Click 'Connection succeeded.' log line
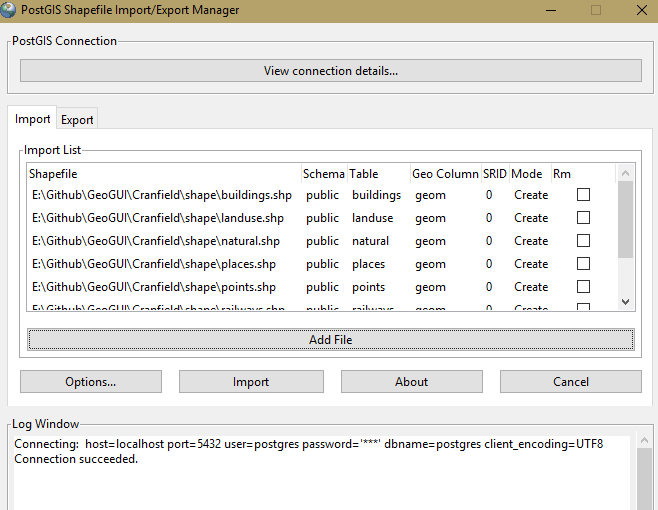 point(76,459)
